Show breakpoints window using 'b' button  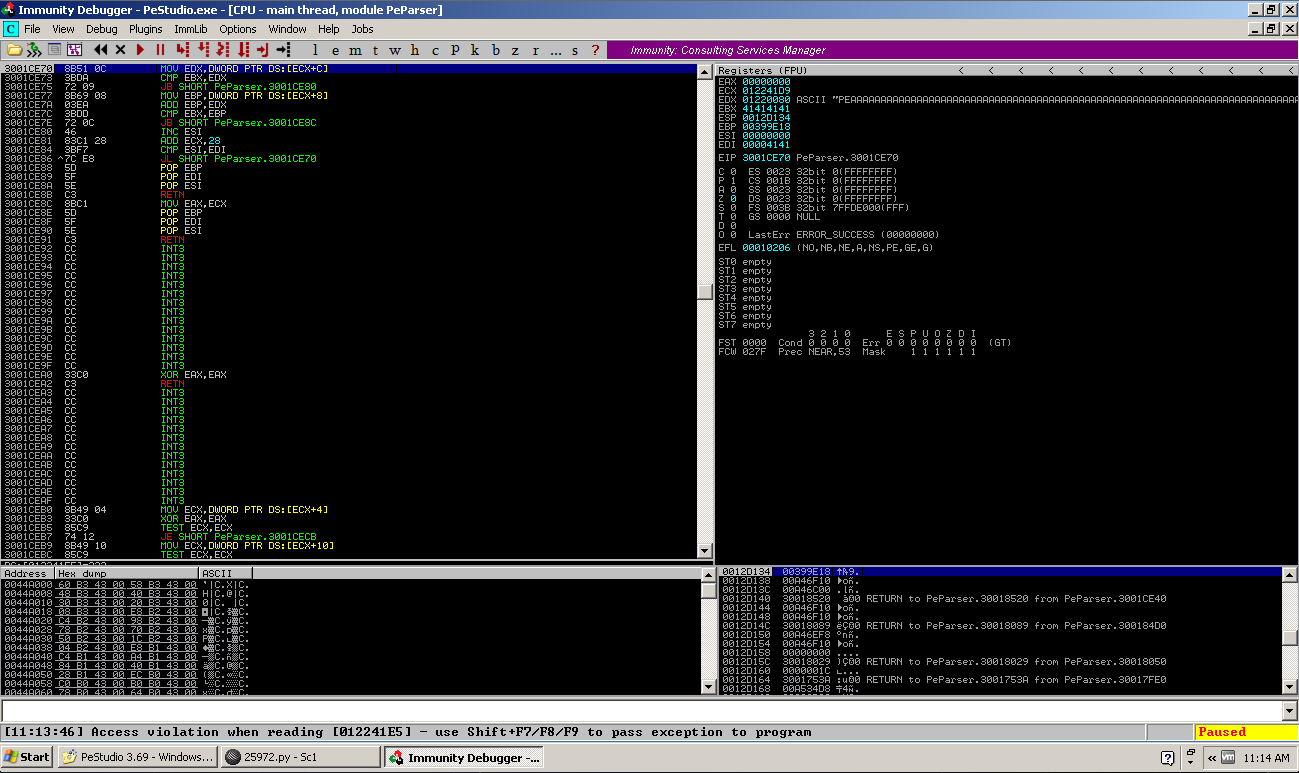point(495,50)
